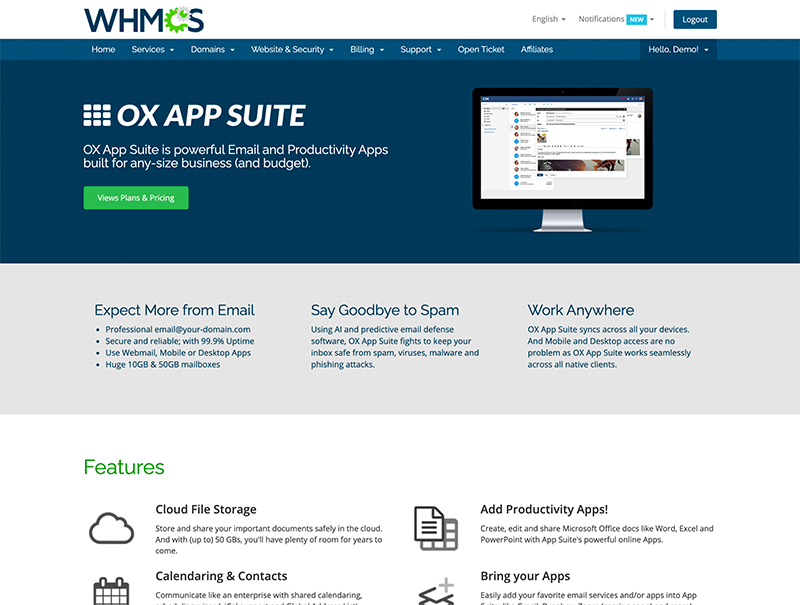Click the Work Anywhere heading
This screenshot has height=605, width=800.
[x=581, y=310]
